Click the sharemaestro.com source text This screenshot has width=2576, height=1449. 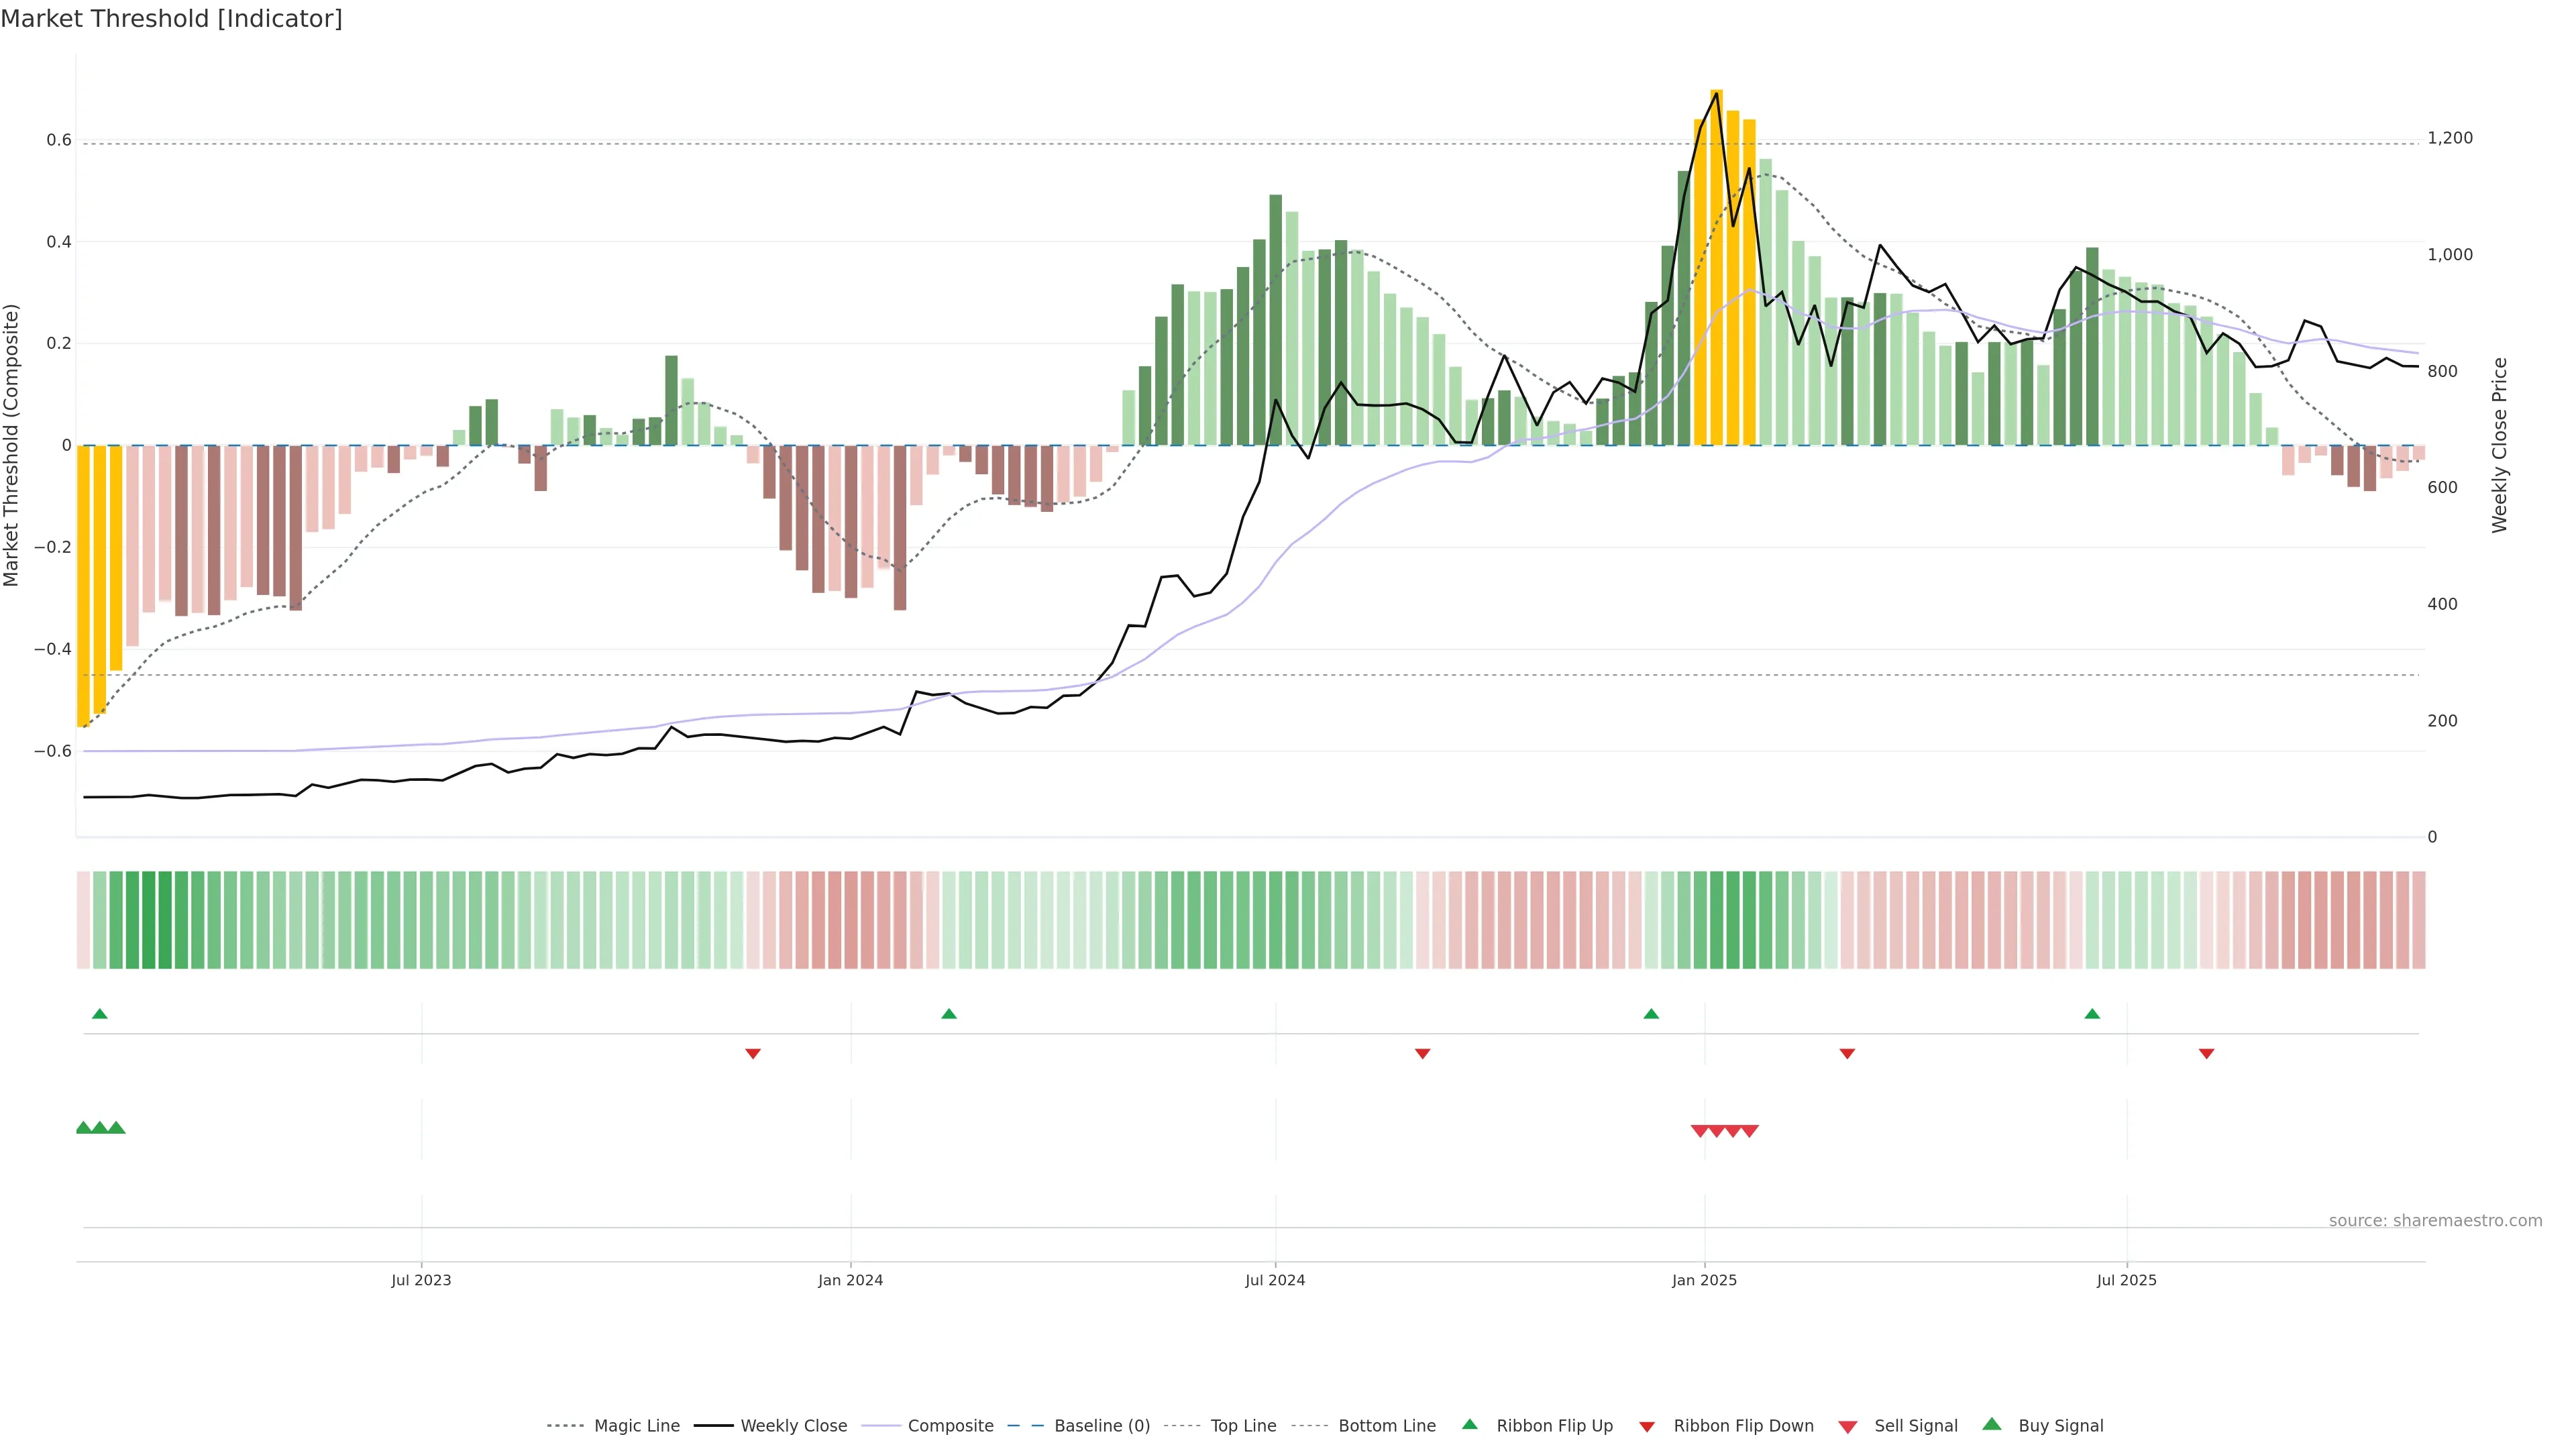click(2435, 1221)
